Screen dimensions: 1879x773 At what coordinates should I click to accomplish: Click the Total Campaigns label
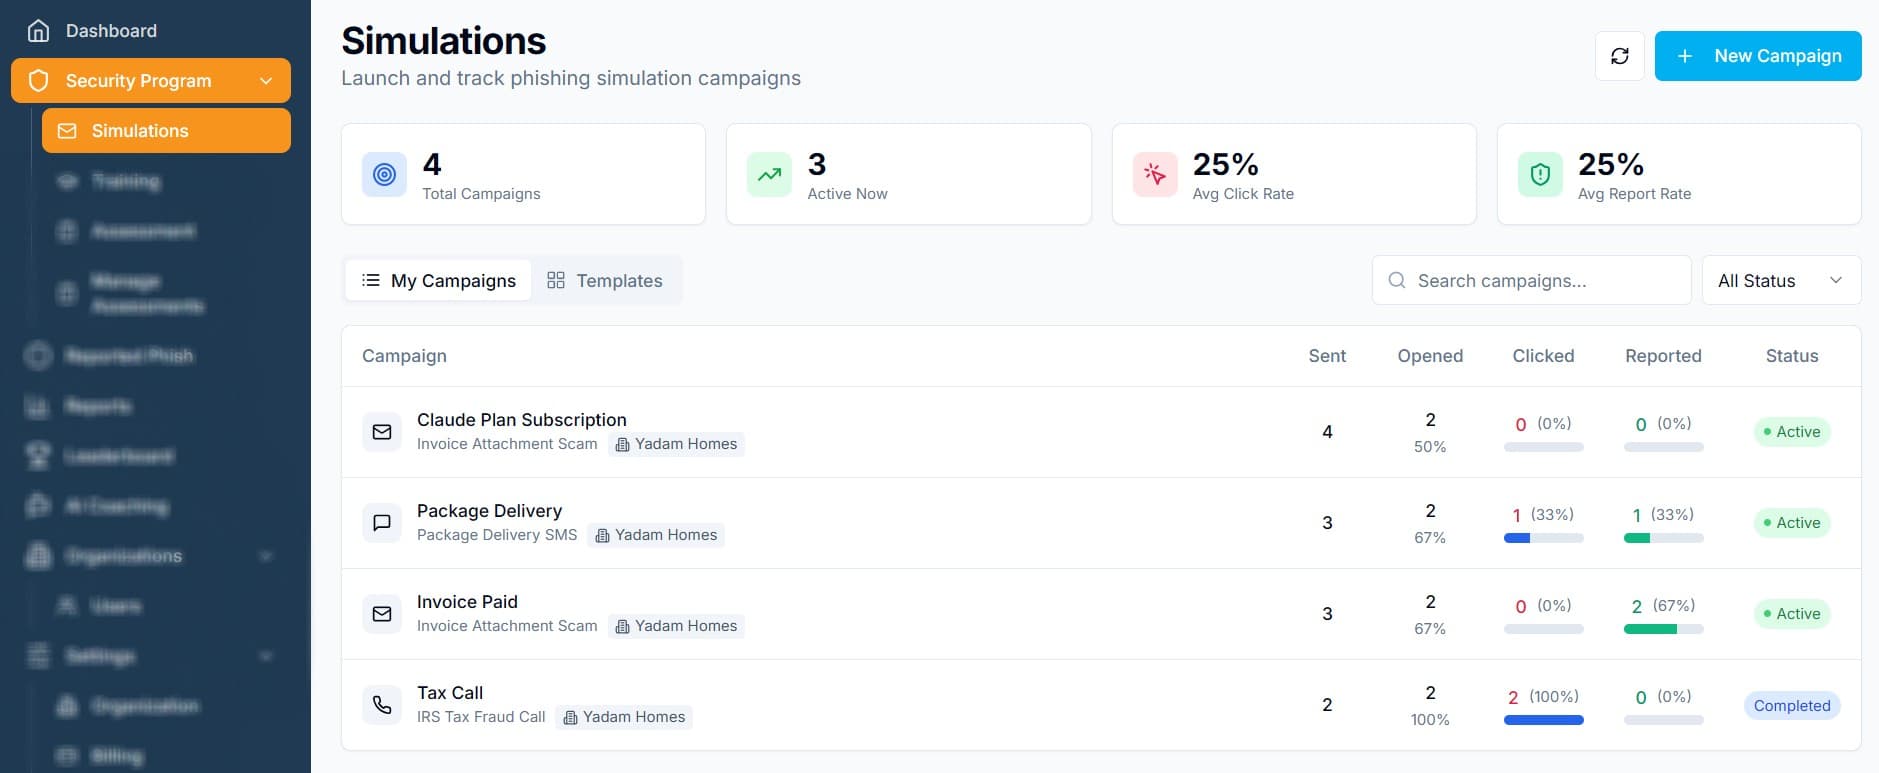tap(481, 194)
